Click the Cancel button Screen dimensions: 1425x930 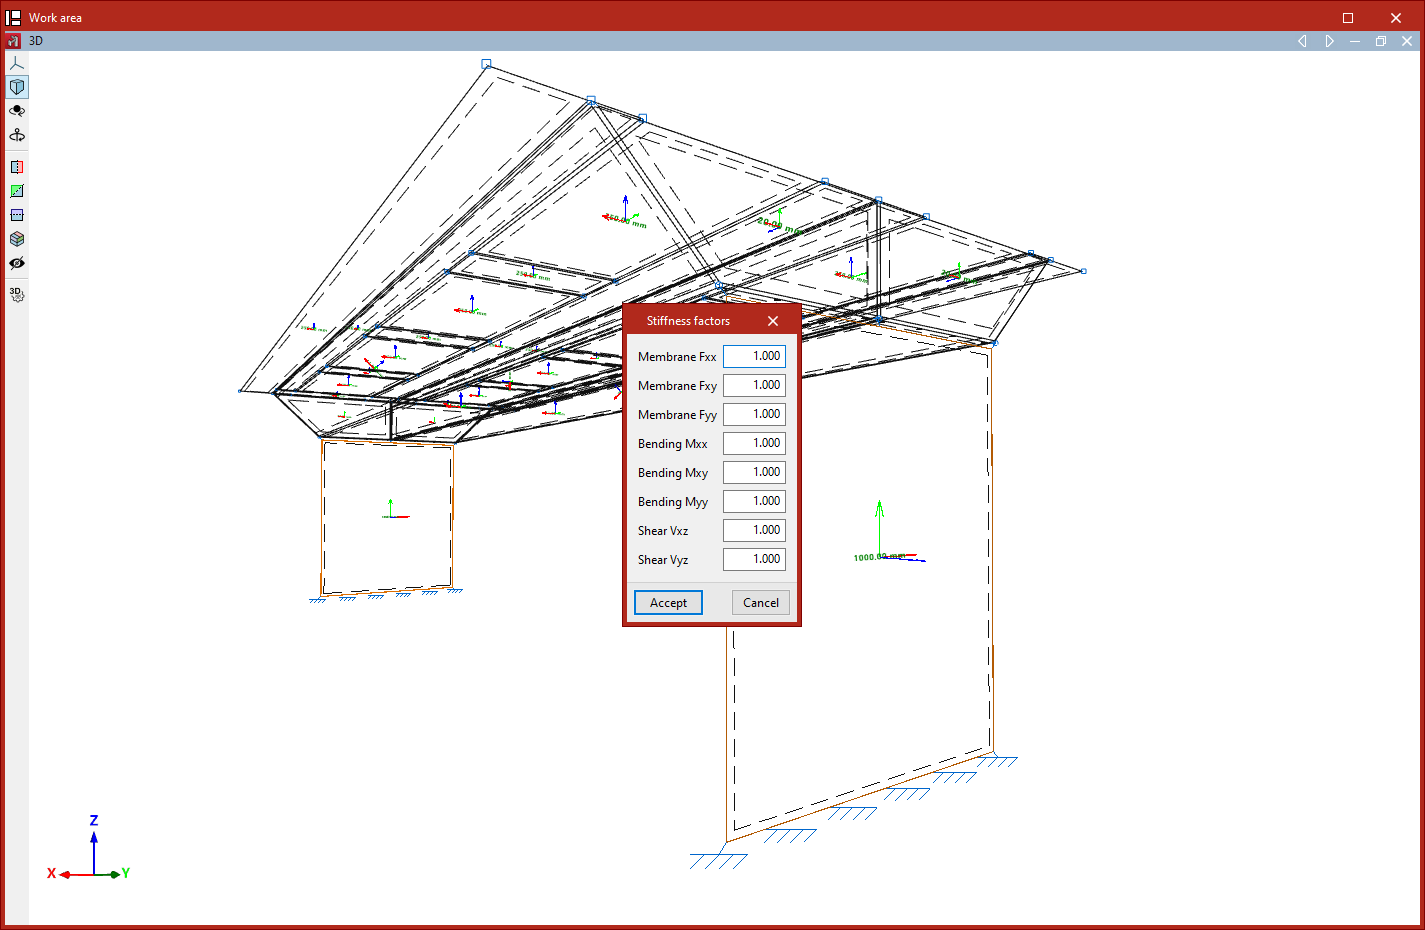(761, 603)
